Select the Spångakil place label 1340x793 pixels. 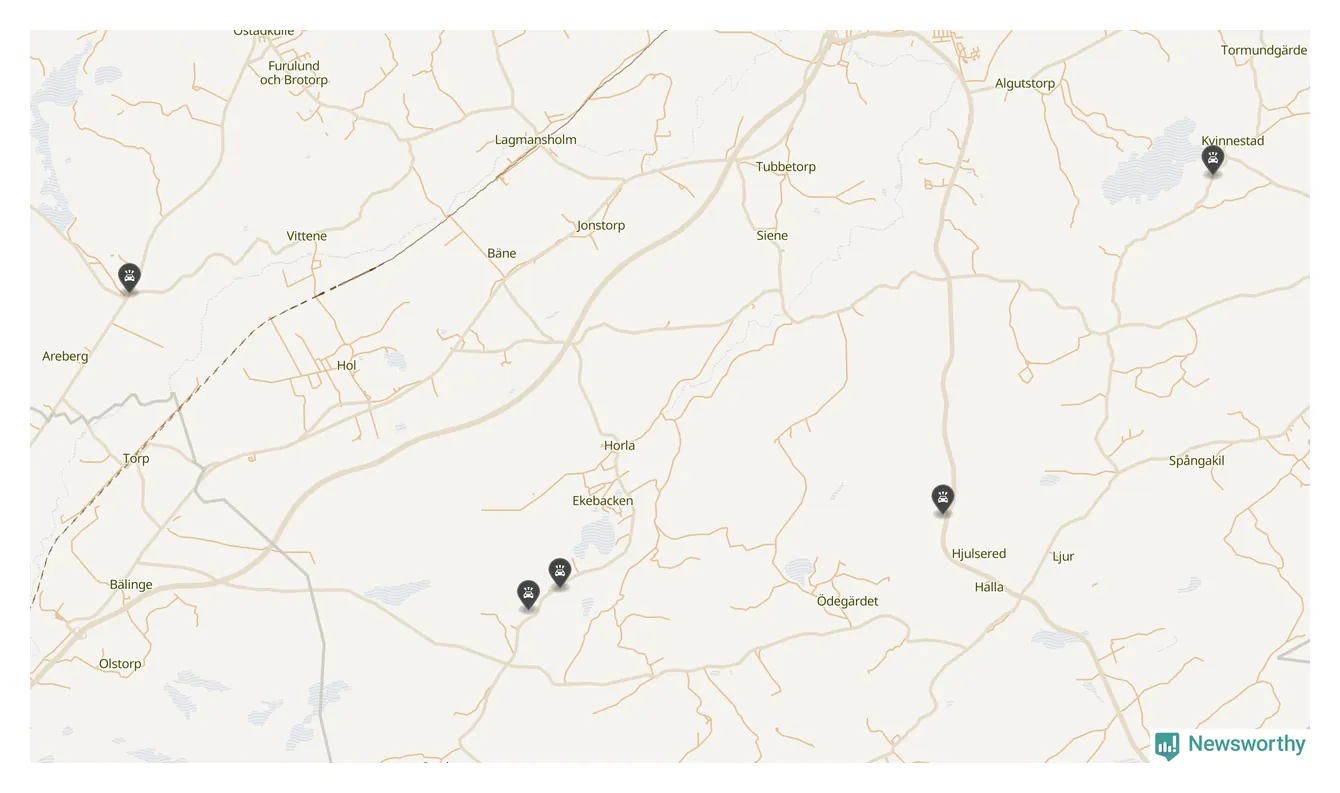point(1196,461)
